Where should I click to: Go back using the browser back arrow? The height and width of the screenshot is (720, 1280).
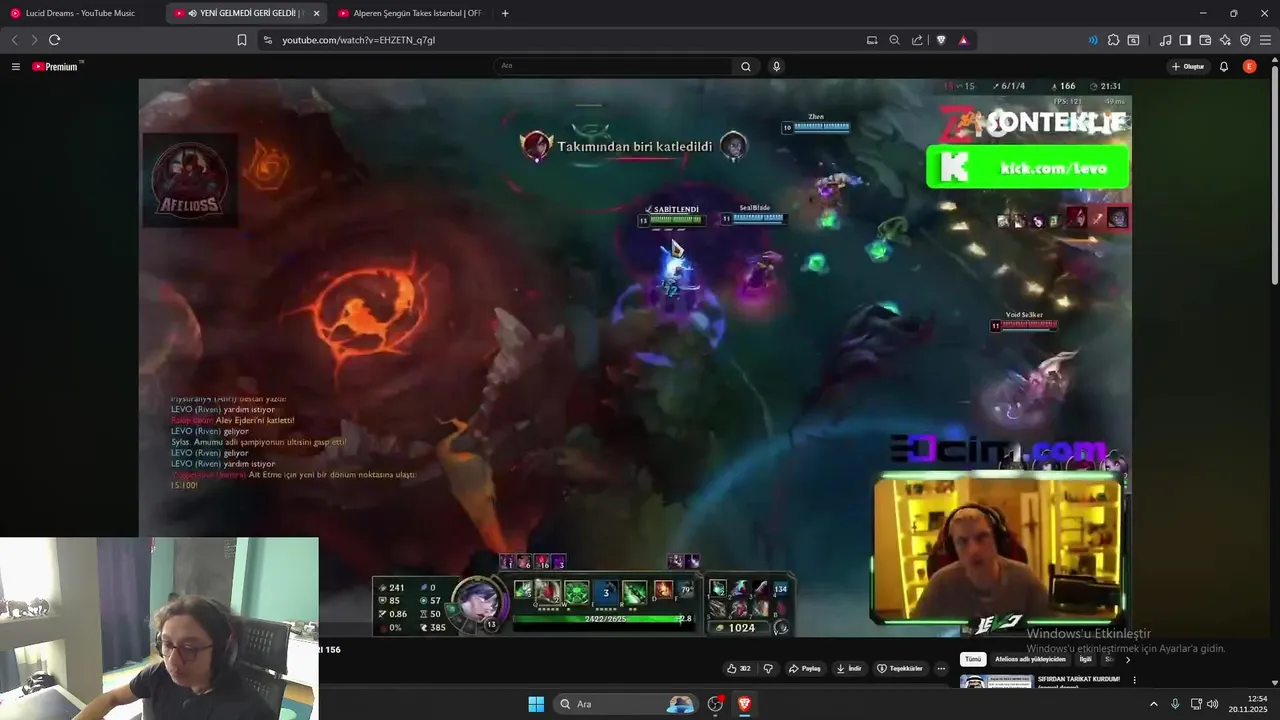pyautogui.click(x=14, y=40)
